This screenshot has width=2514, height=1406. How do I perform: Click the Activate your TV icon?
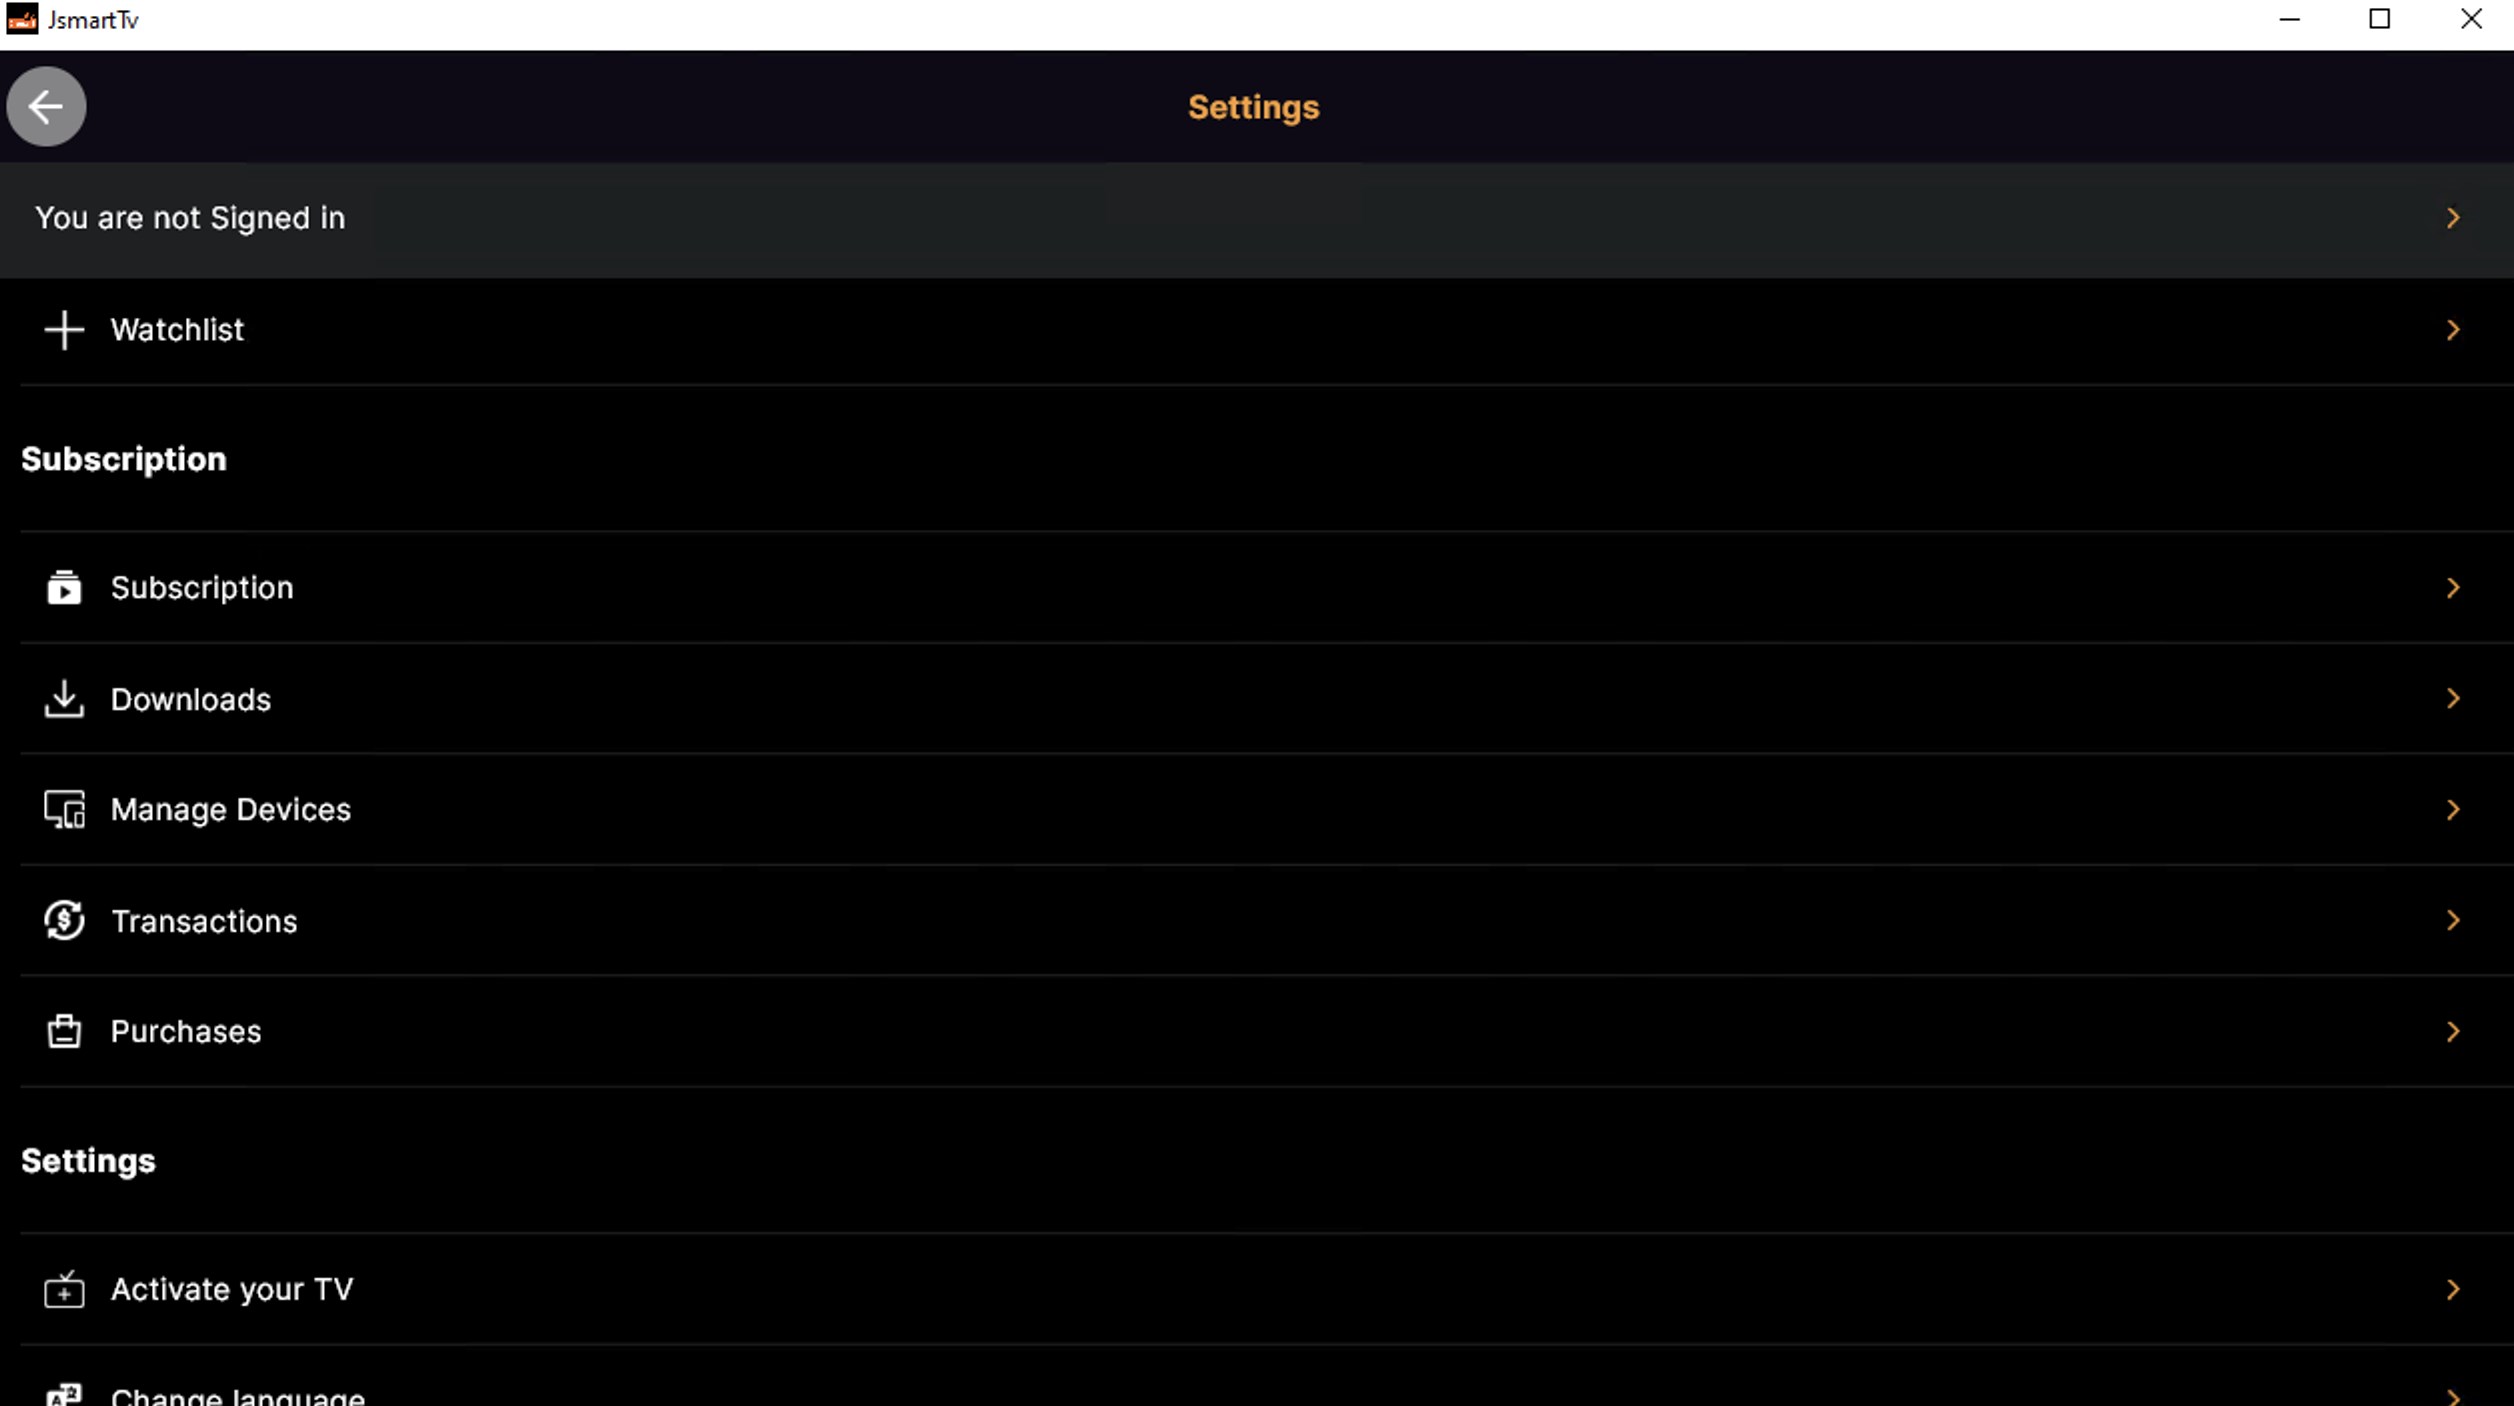coord(64,1290)
